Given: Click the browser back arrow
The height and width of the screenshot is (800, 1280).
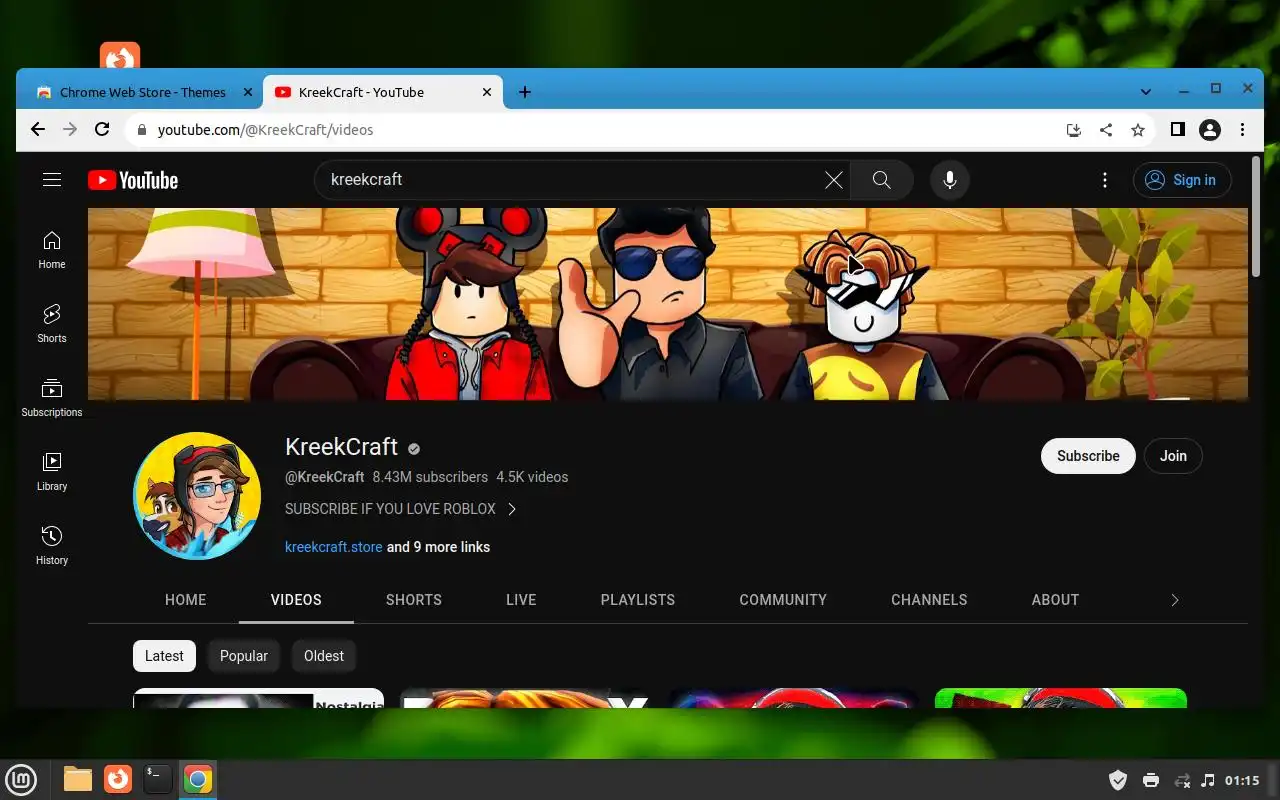Looking at the screenshot, I should [38, 129].
